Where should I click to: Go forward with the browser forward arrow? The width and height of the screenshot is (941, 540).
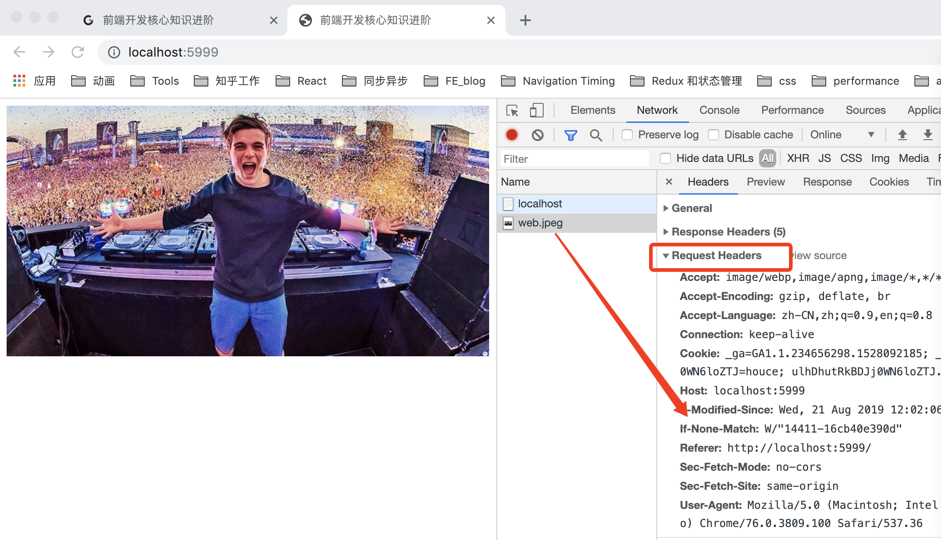48,52
